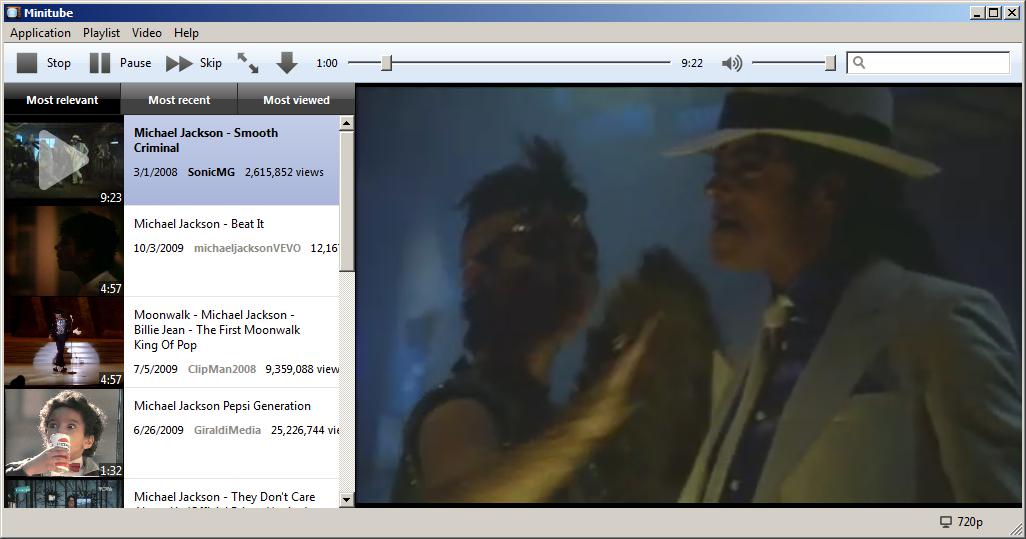Switch to the Most relevant tab
1026x539 pixels.
[x=62, y=100]
